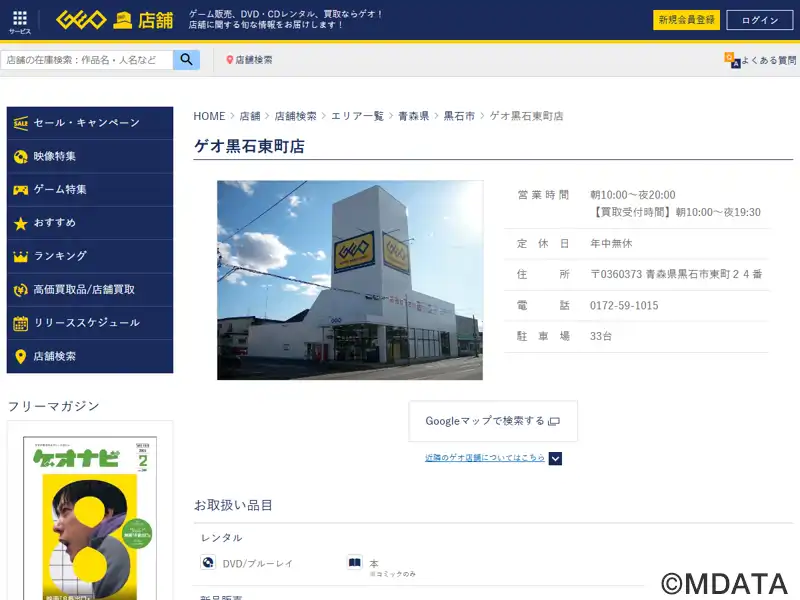Click the store building photo

[x=350, y=280]
